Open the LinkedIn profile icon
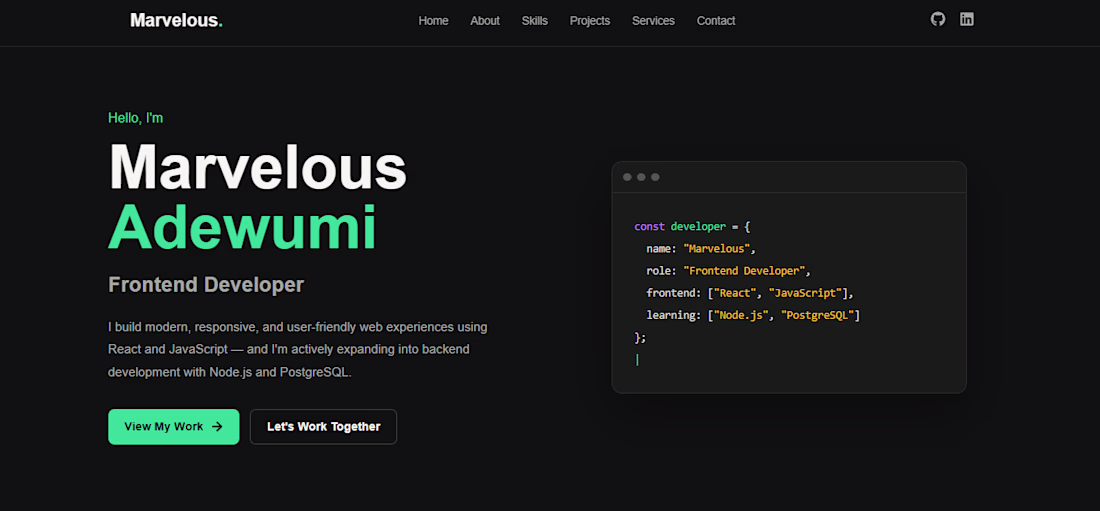The width and height of the screenshot is (1100, 511). pyautogui.click(x=967, y=20)
